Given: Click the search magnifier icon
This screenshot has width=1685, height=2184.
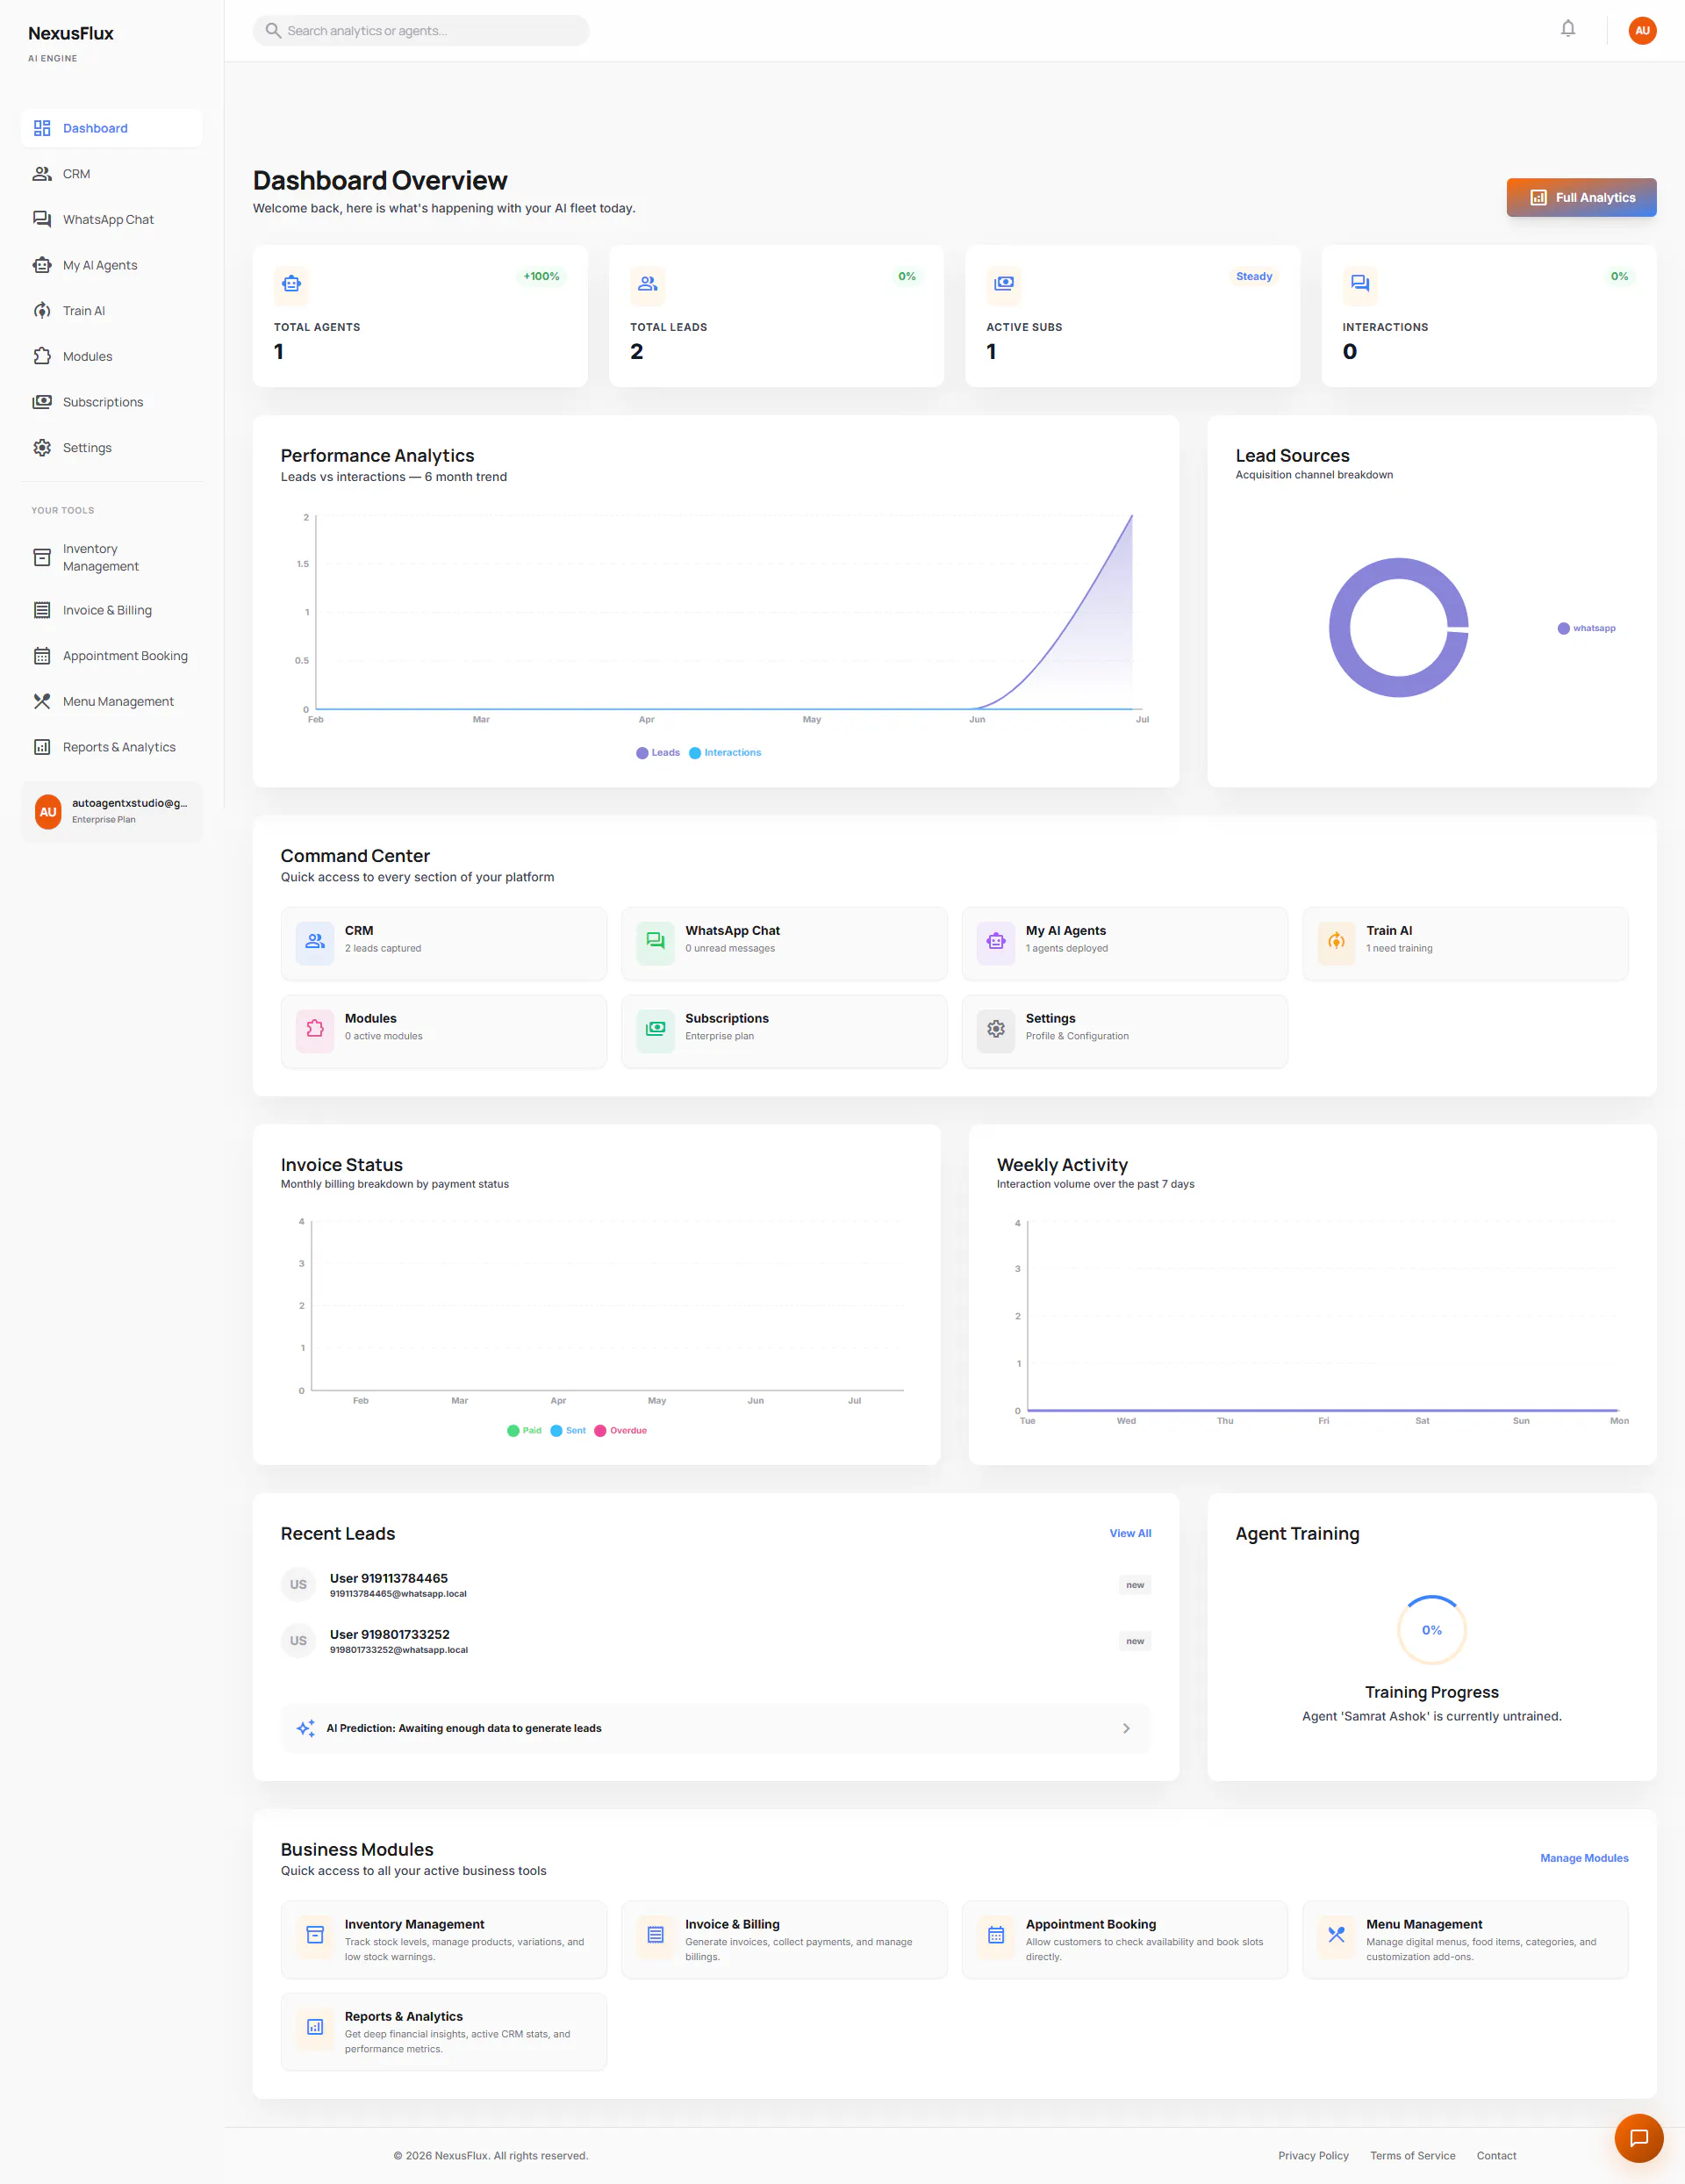Looking at the screenshot, I should click(272, 30).
